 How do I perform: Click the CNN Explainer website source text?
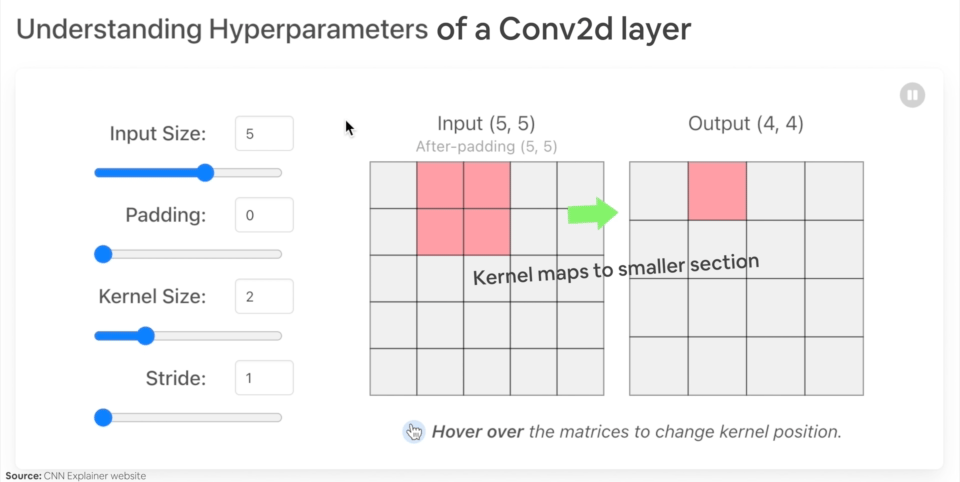[x=95, y=476]
